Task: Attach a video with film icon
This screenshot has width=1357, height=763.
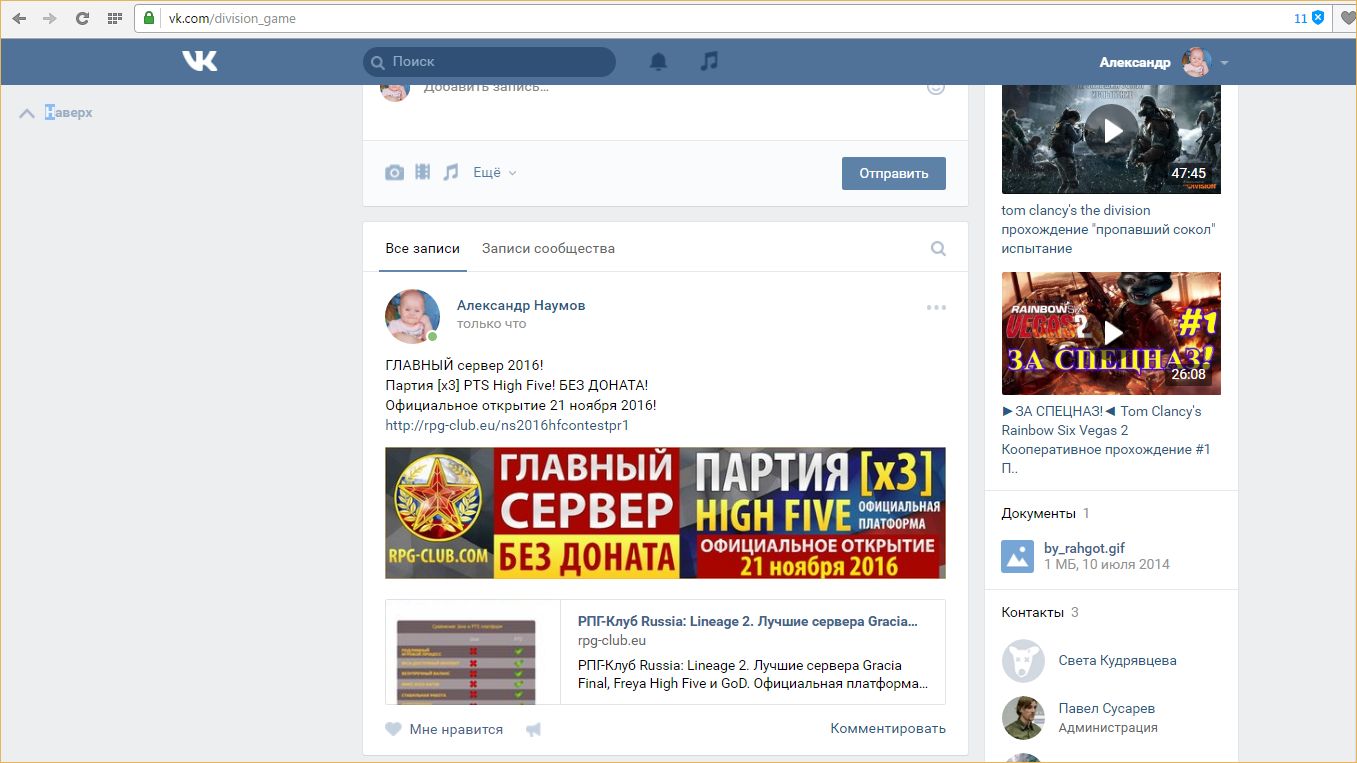Action: click(x=423, y=172)
